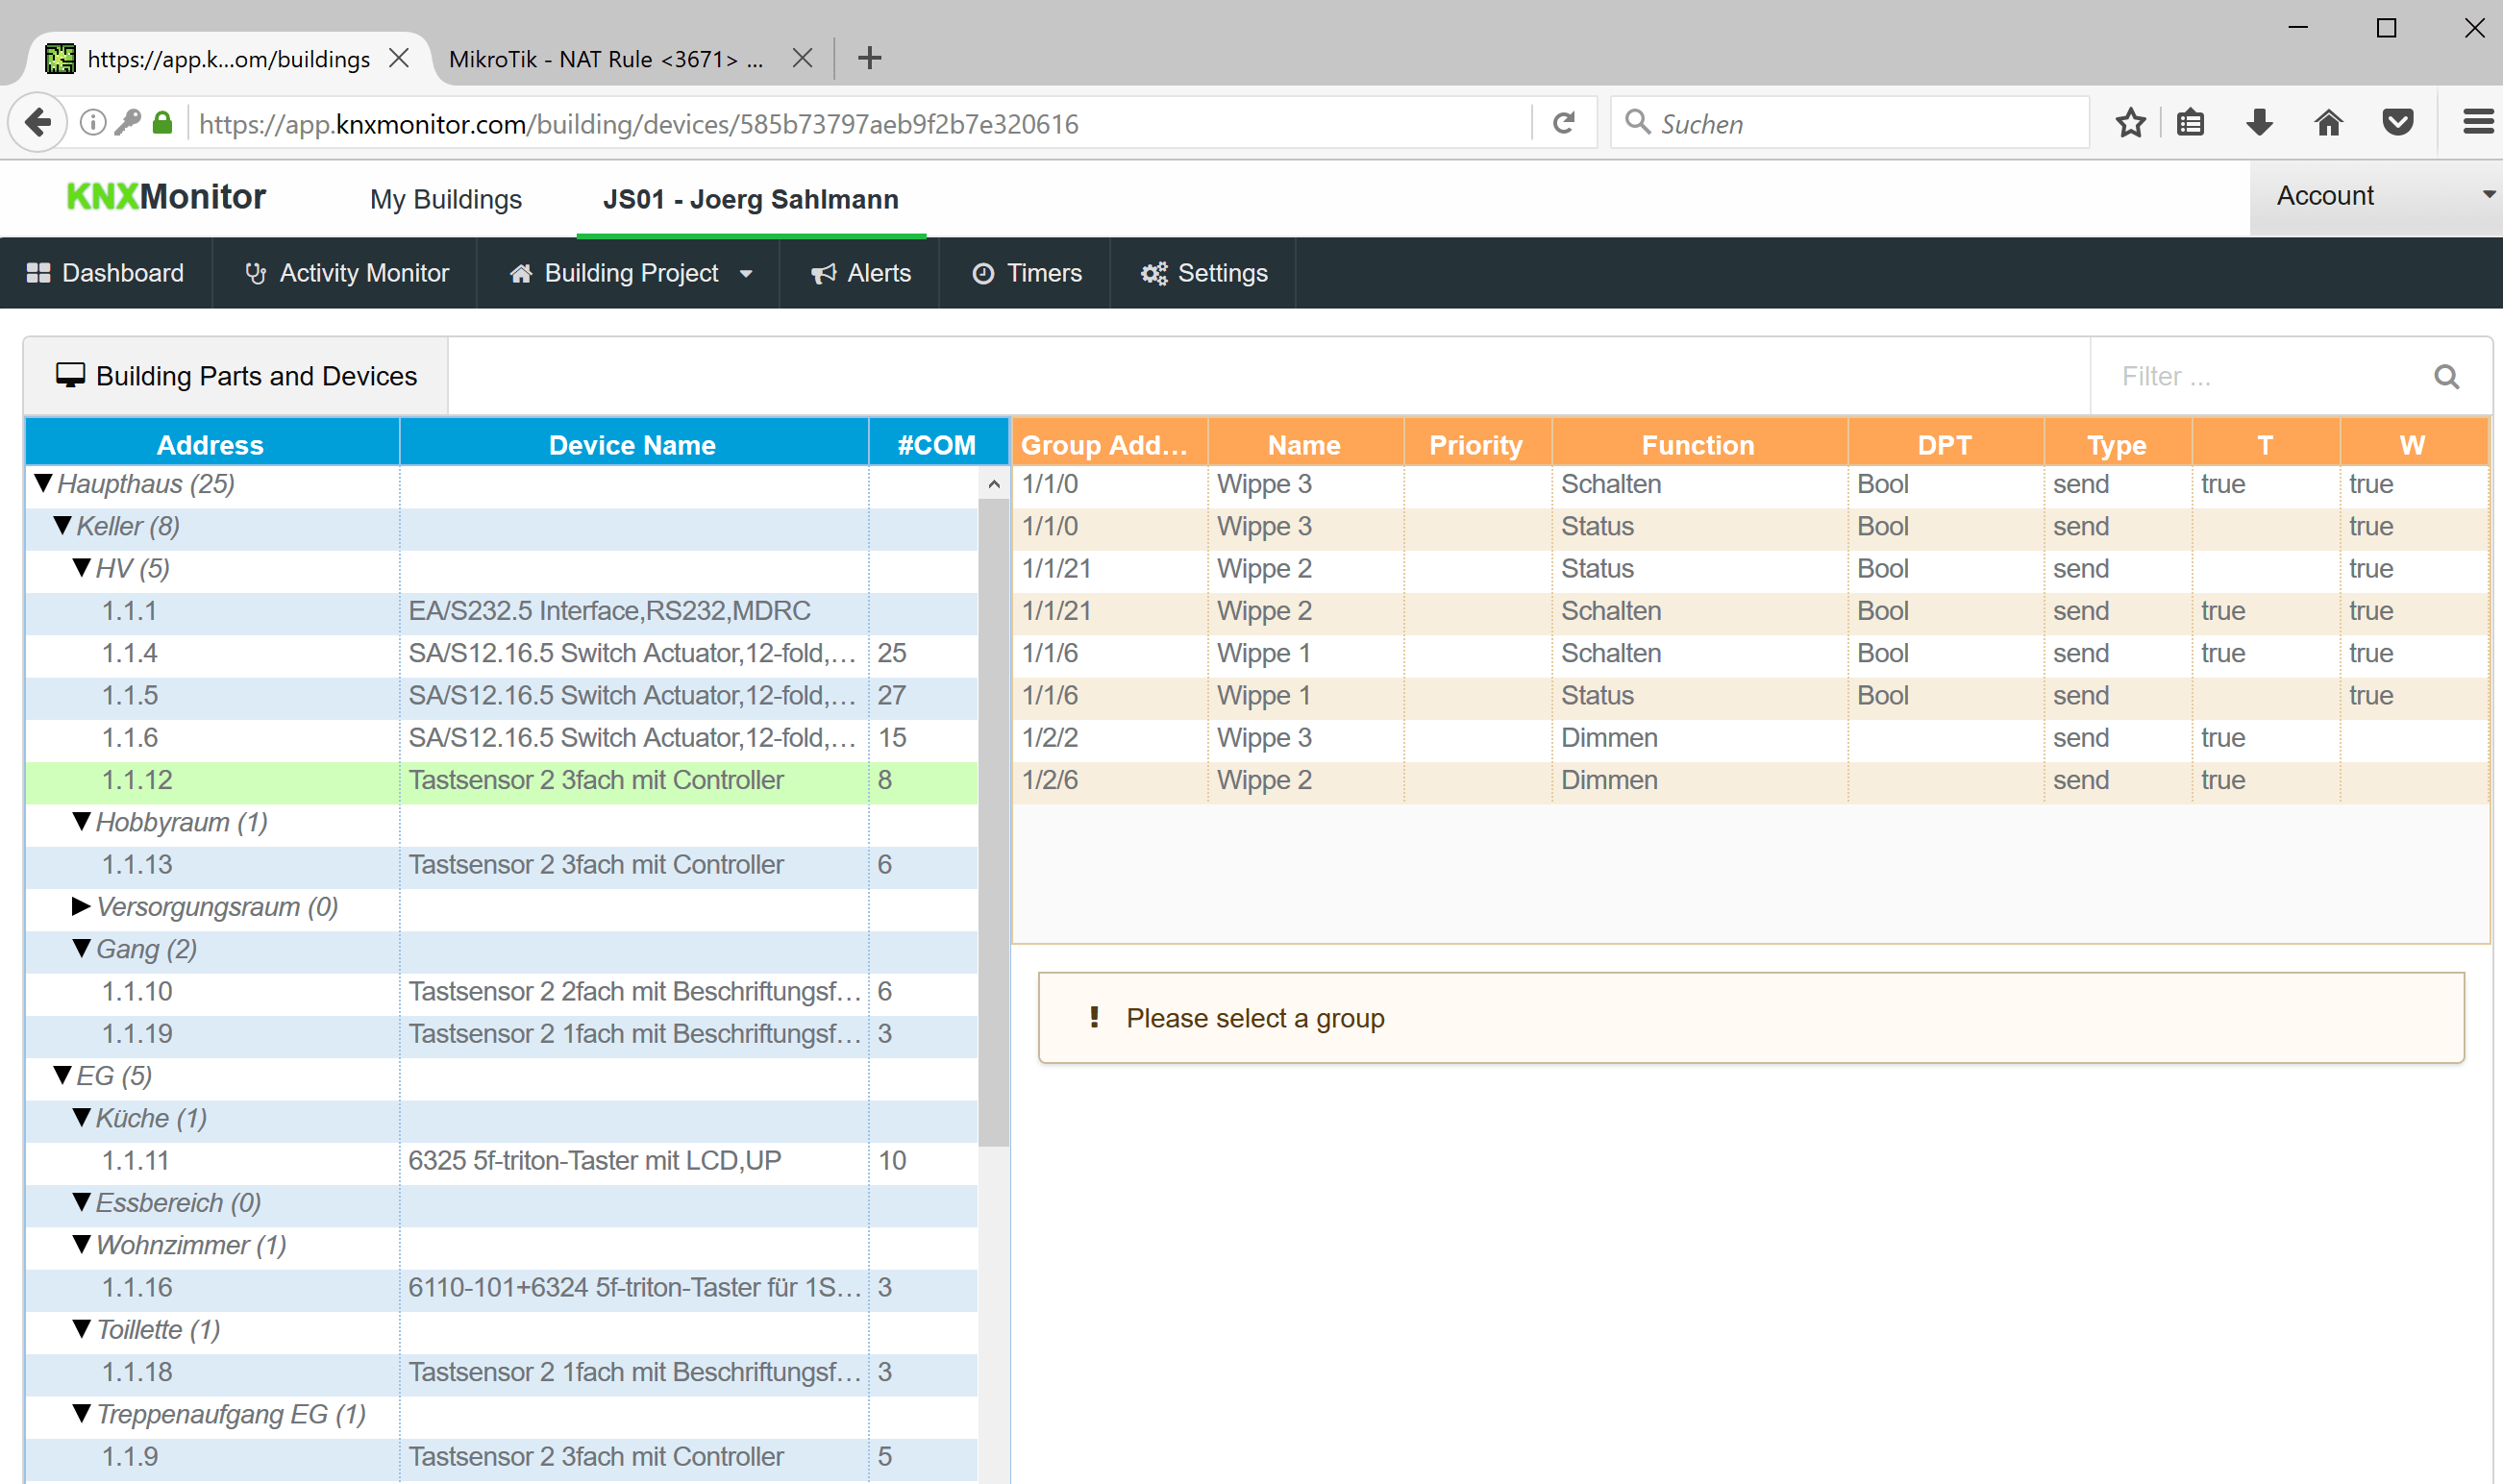The image size is (2503, 1484).
Task: Sort by the Priority column header
Action: pyautogui.click(x=1476, y=445)
